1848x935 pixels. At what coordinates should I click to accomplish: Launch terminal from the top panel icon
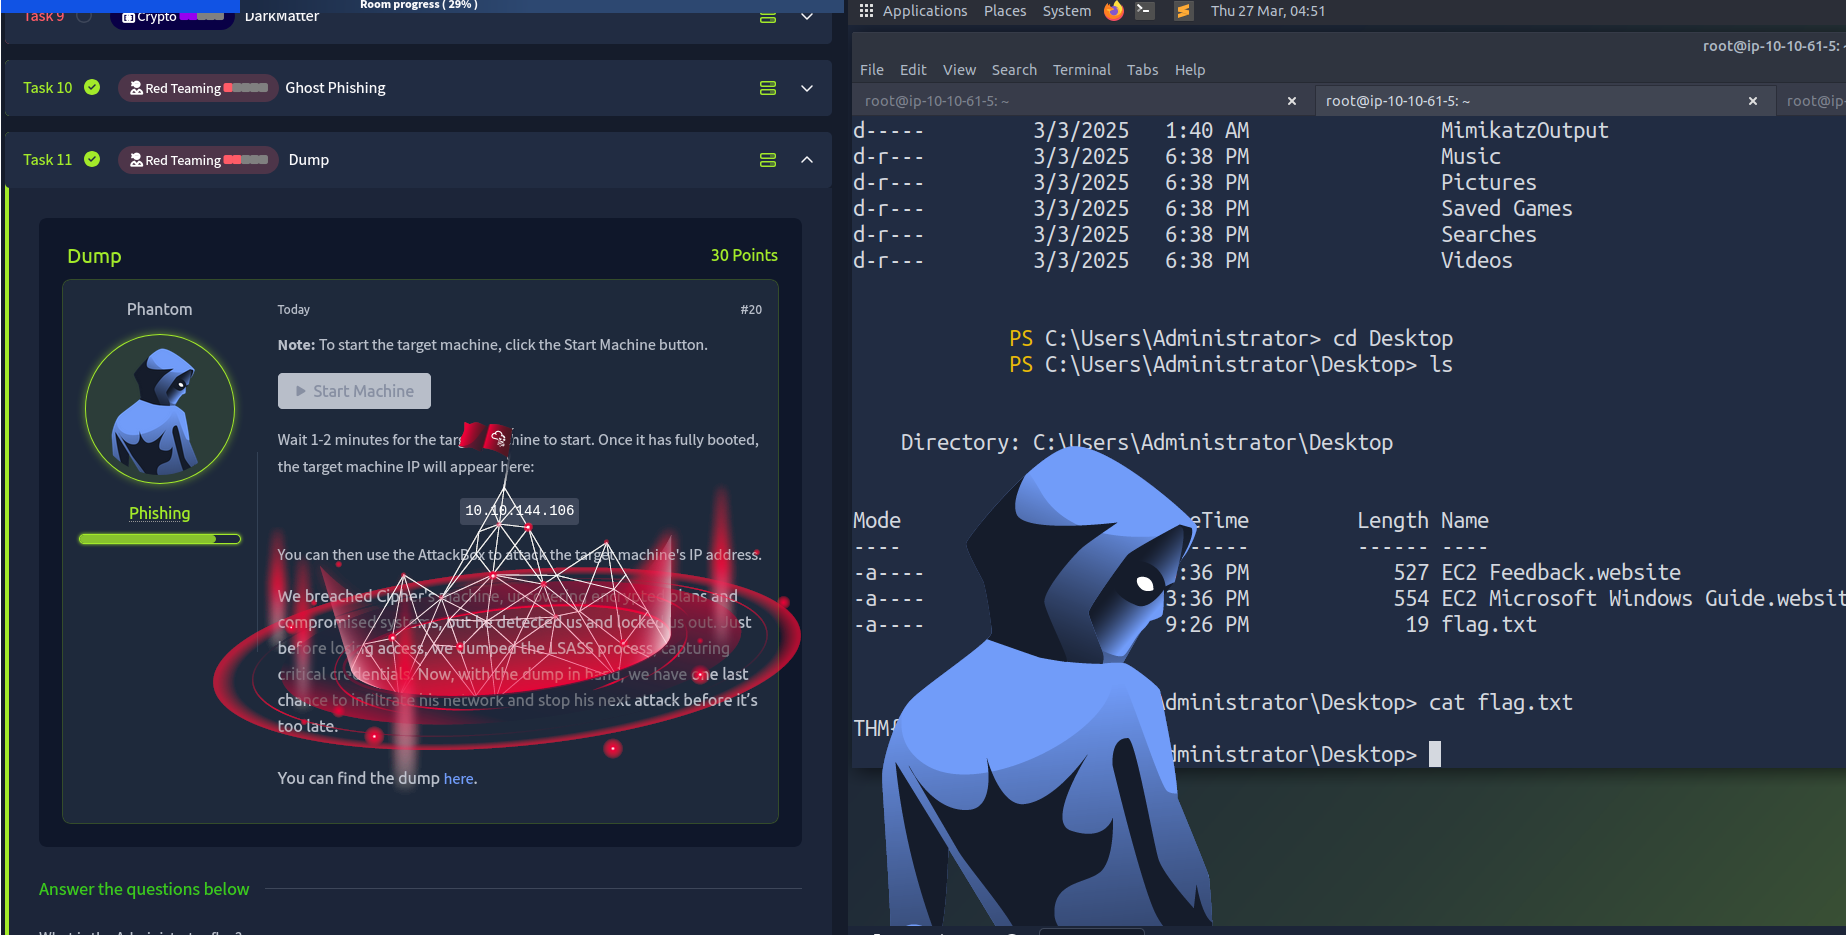[1146, 11]
